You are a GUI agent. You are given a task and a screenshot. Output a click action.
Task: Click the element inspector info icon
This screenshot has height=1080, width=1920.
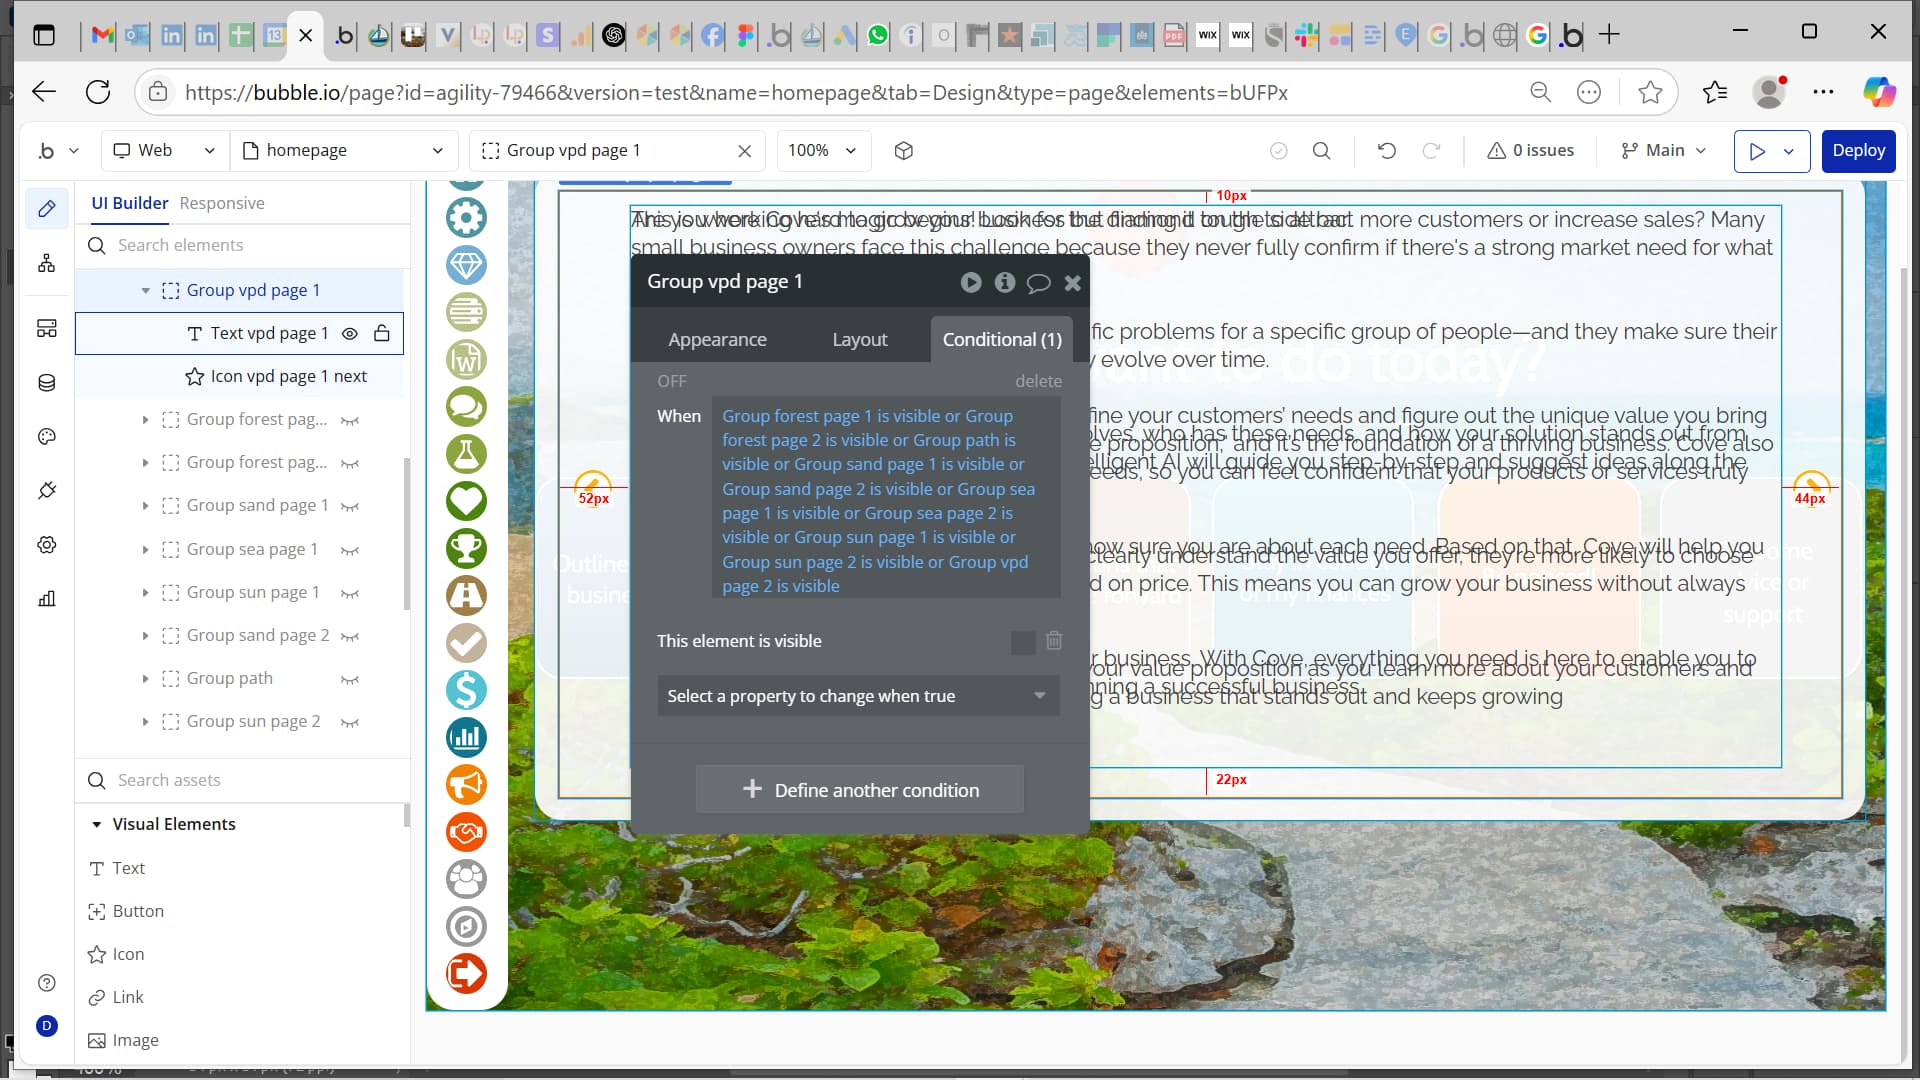pos(1005,283)
